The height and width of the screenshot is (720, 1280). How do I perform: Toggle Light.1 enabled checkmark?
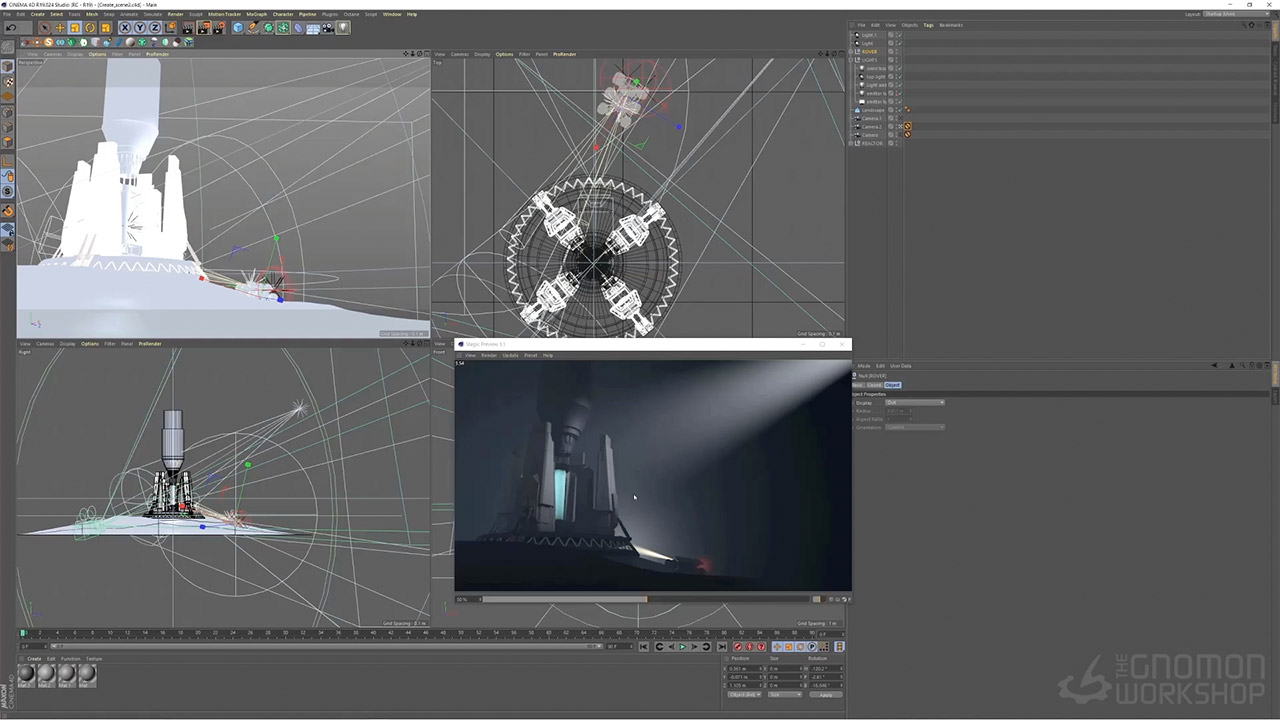coord(900,35)
